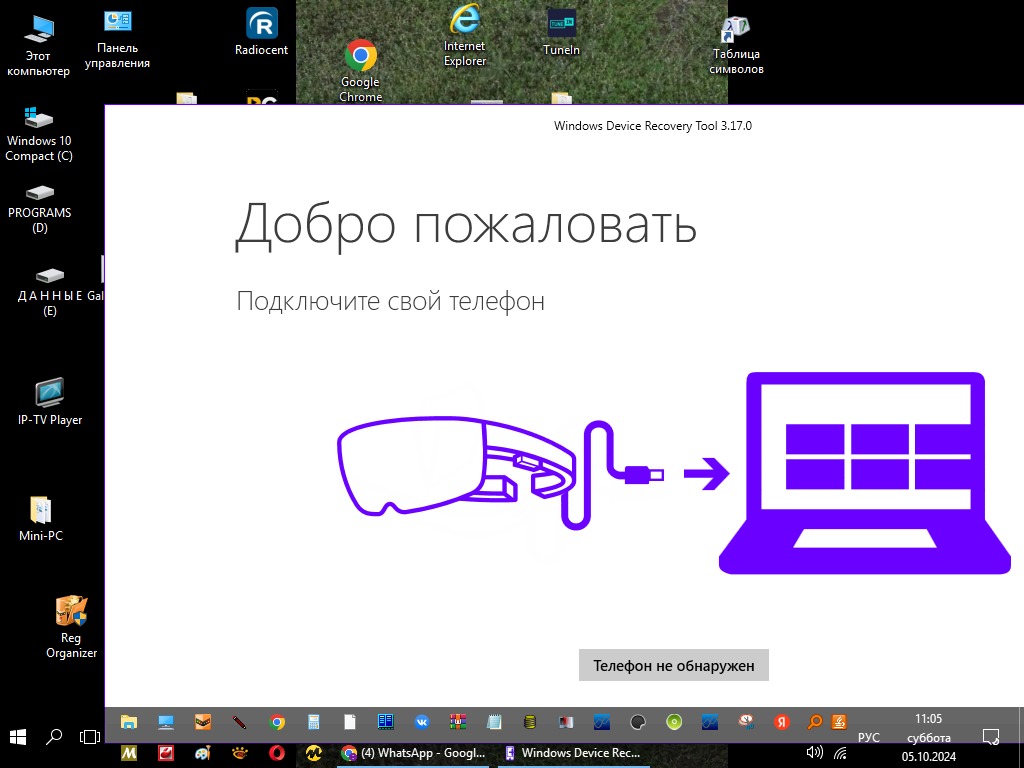
Task: Open the notification center icon
Action: (991, 737)
